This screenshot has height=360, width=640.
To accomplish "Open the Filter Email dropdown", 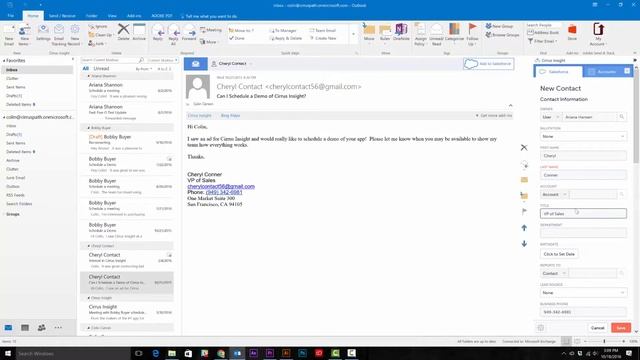I will [x=542, y=41].
